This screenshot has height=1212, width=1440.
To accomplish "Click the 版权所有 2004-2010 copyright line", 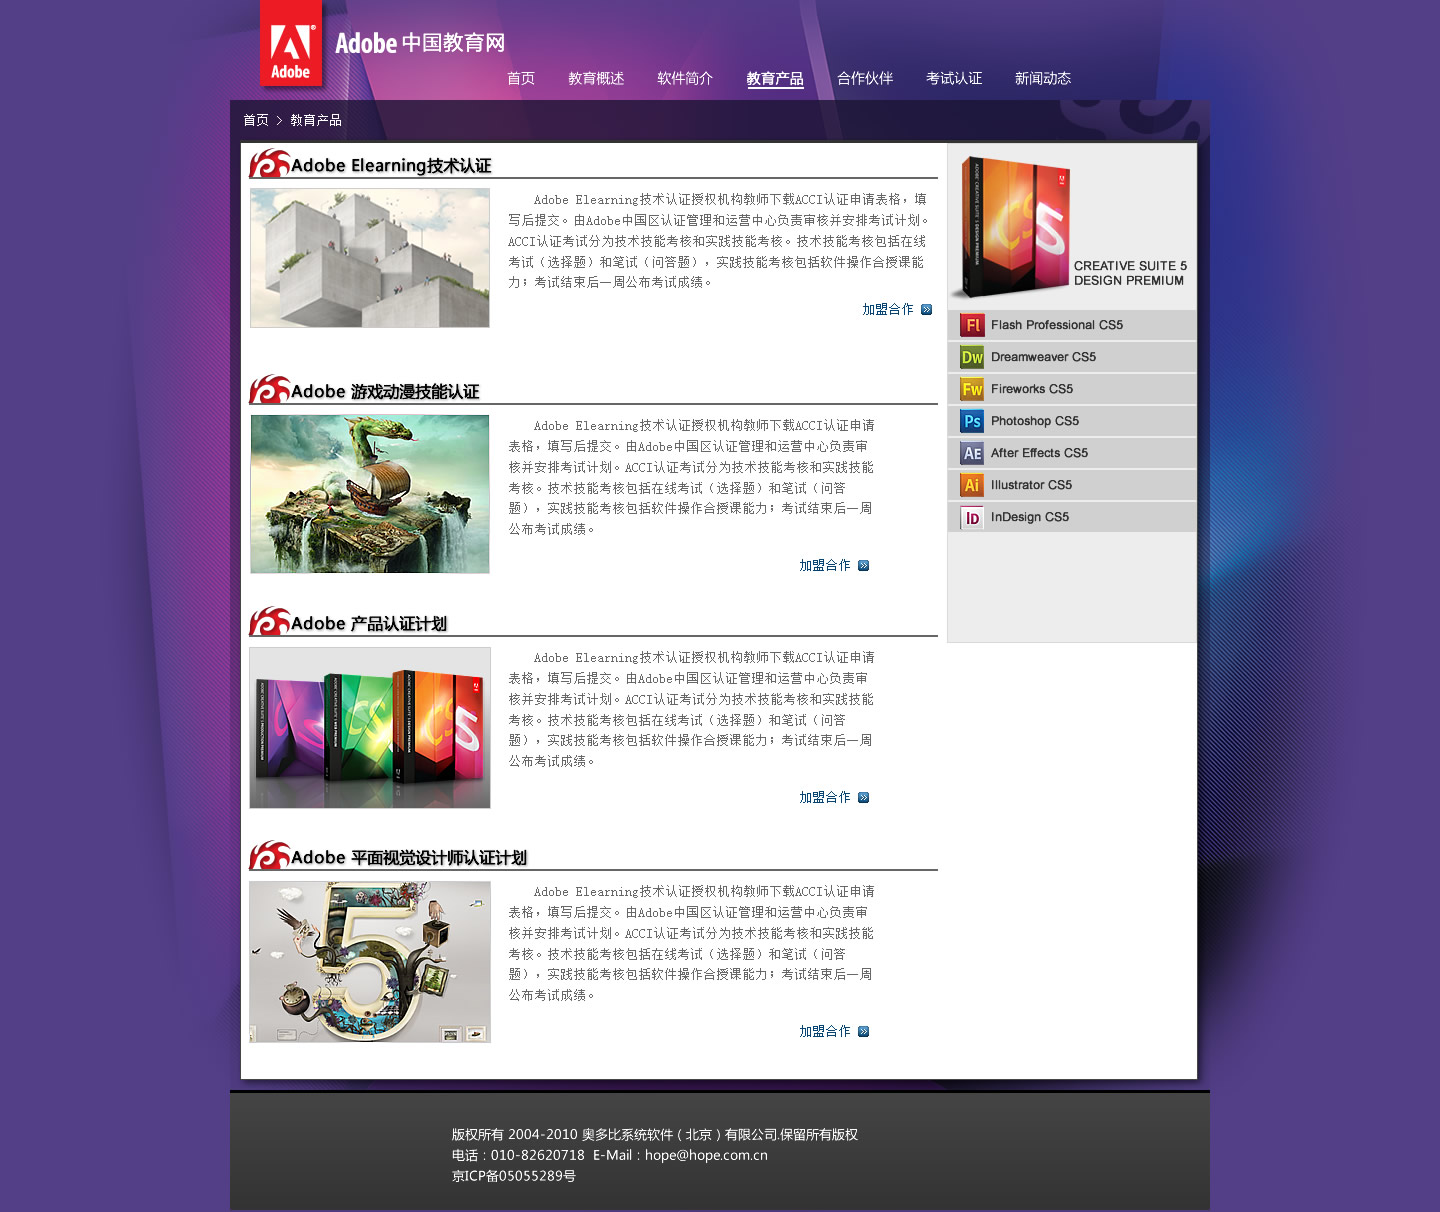I will (655, 1134).
